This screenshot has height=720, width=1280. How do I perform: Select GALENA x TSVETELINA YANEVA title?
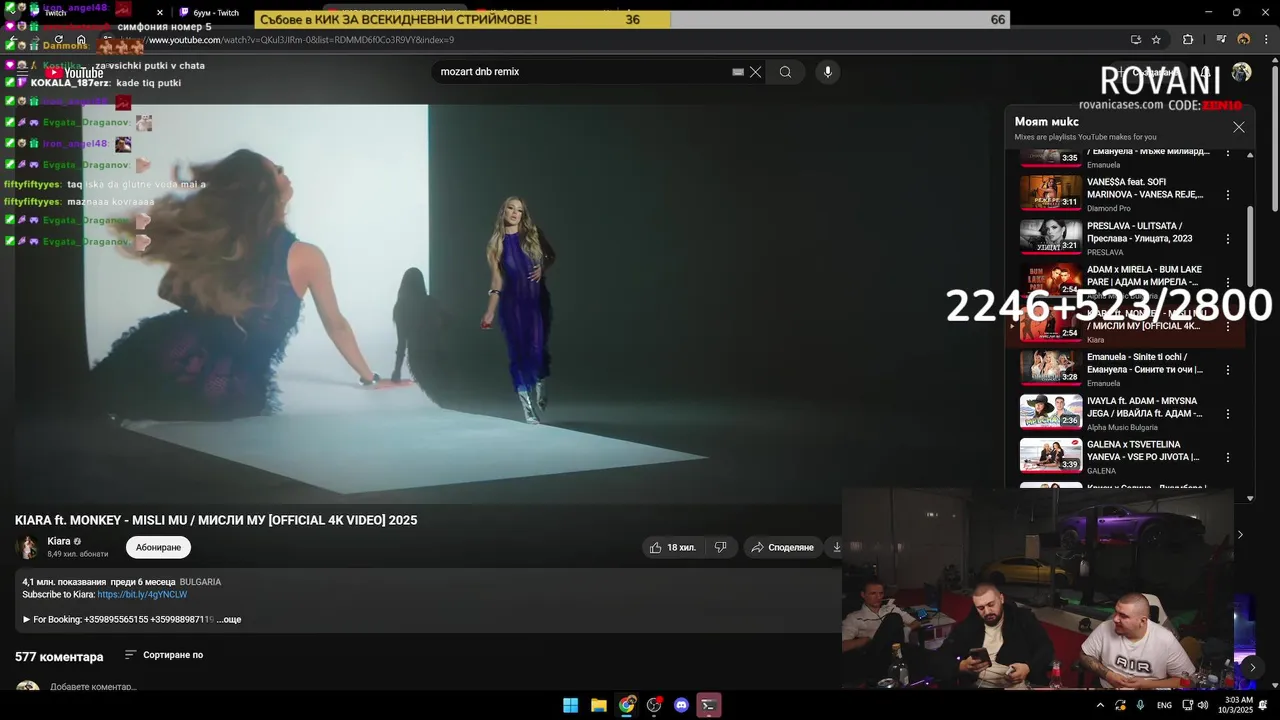[1143, 451]
